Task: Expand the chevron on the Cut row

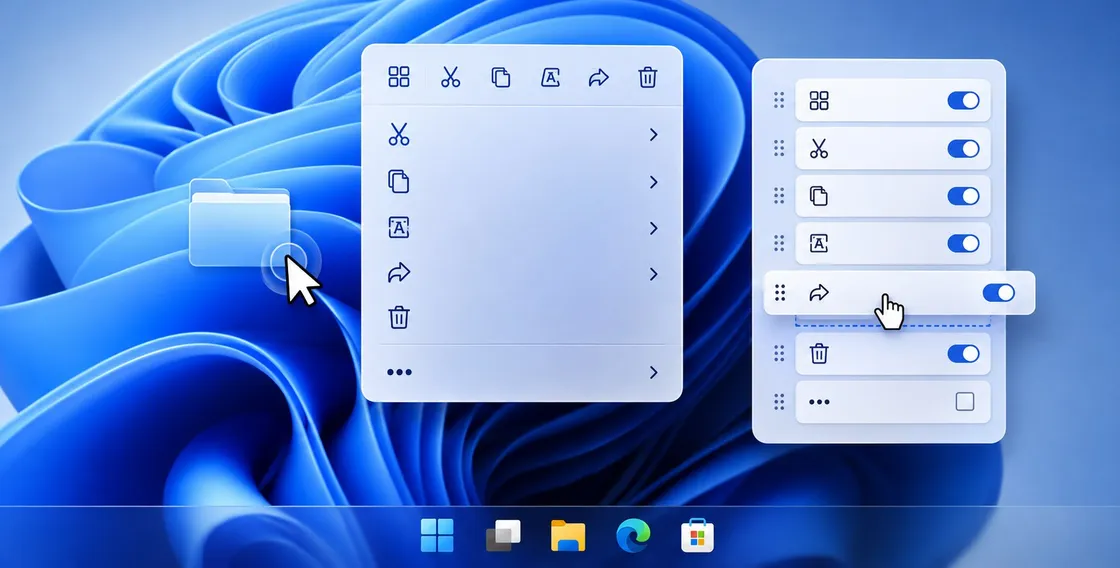Action: click(x=653, y=134)
